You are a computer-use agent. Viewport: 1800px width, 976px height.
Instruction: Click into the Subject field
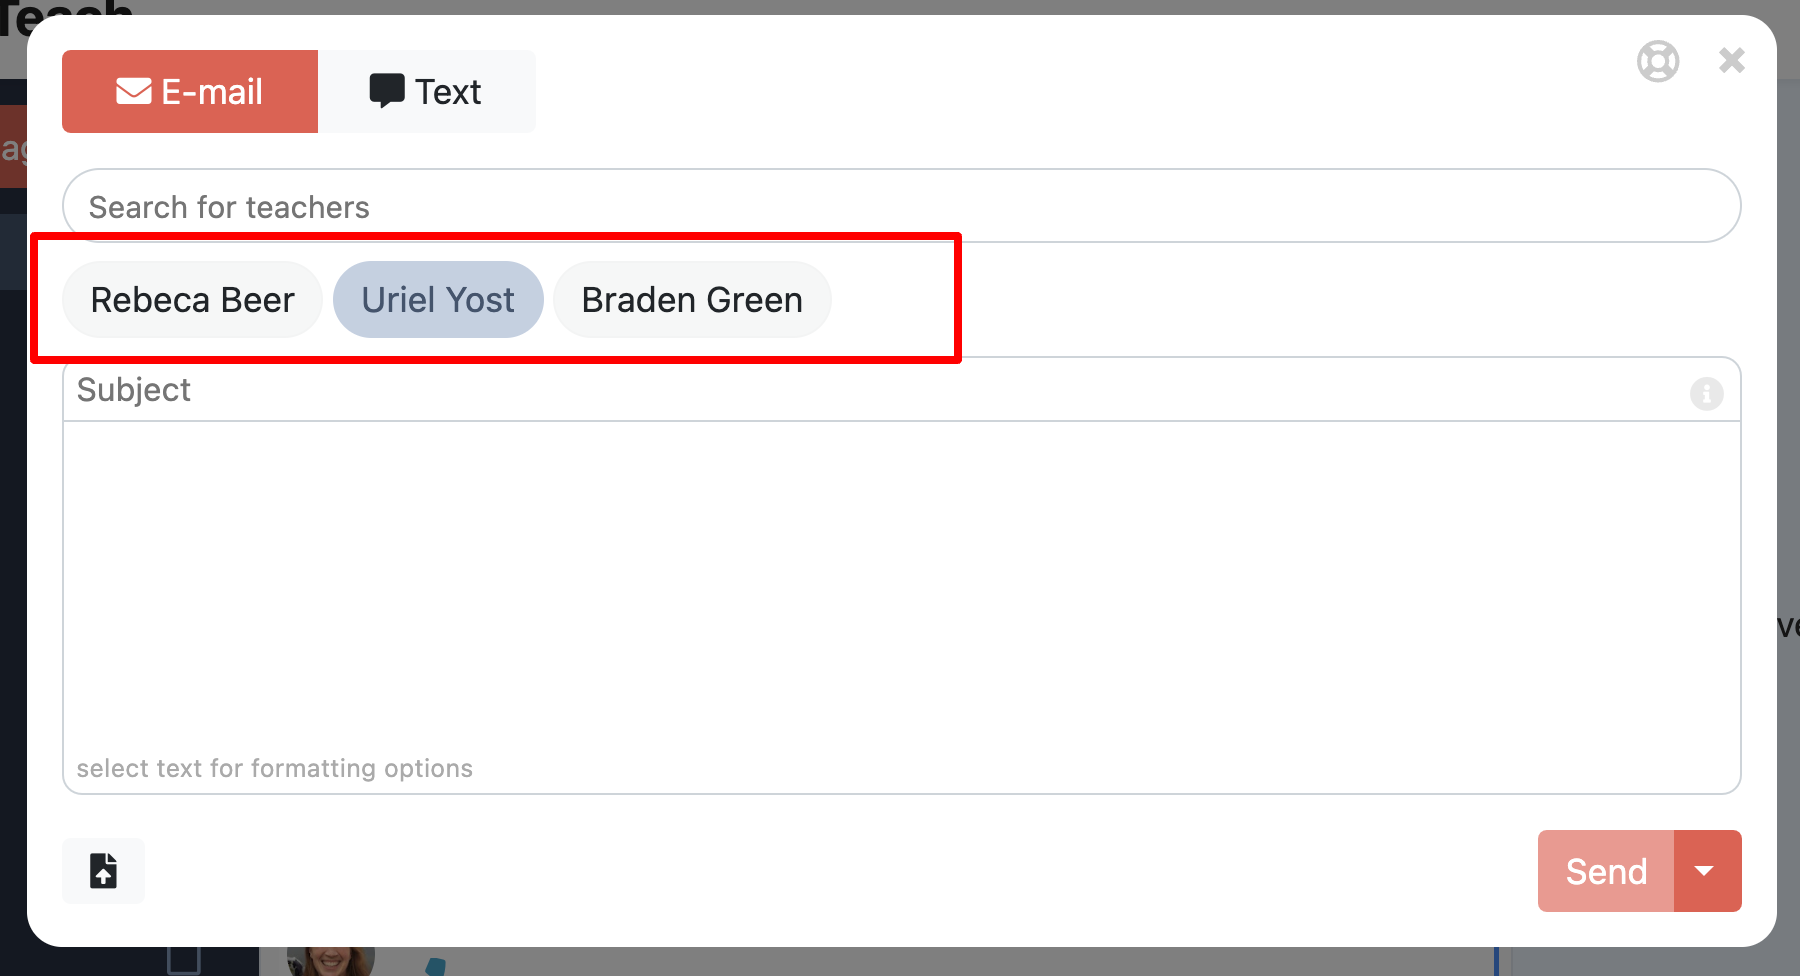(x=870, y=390)
